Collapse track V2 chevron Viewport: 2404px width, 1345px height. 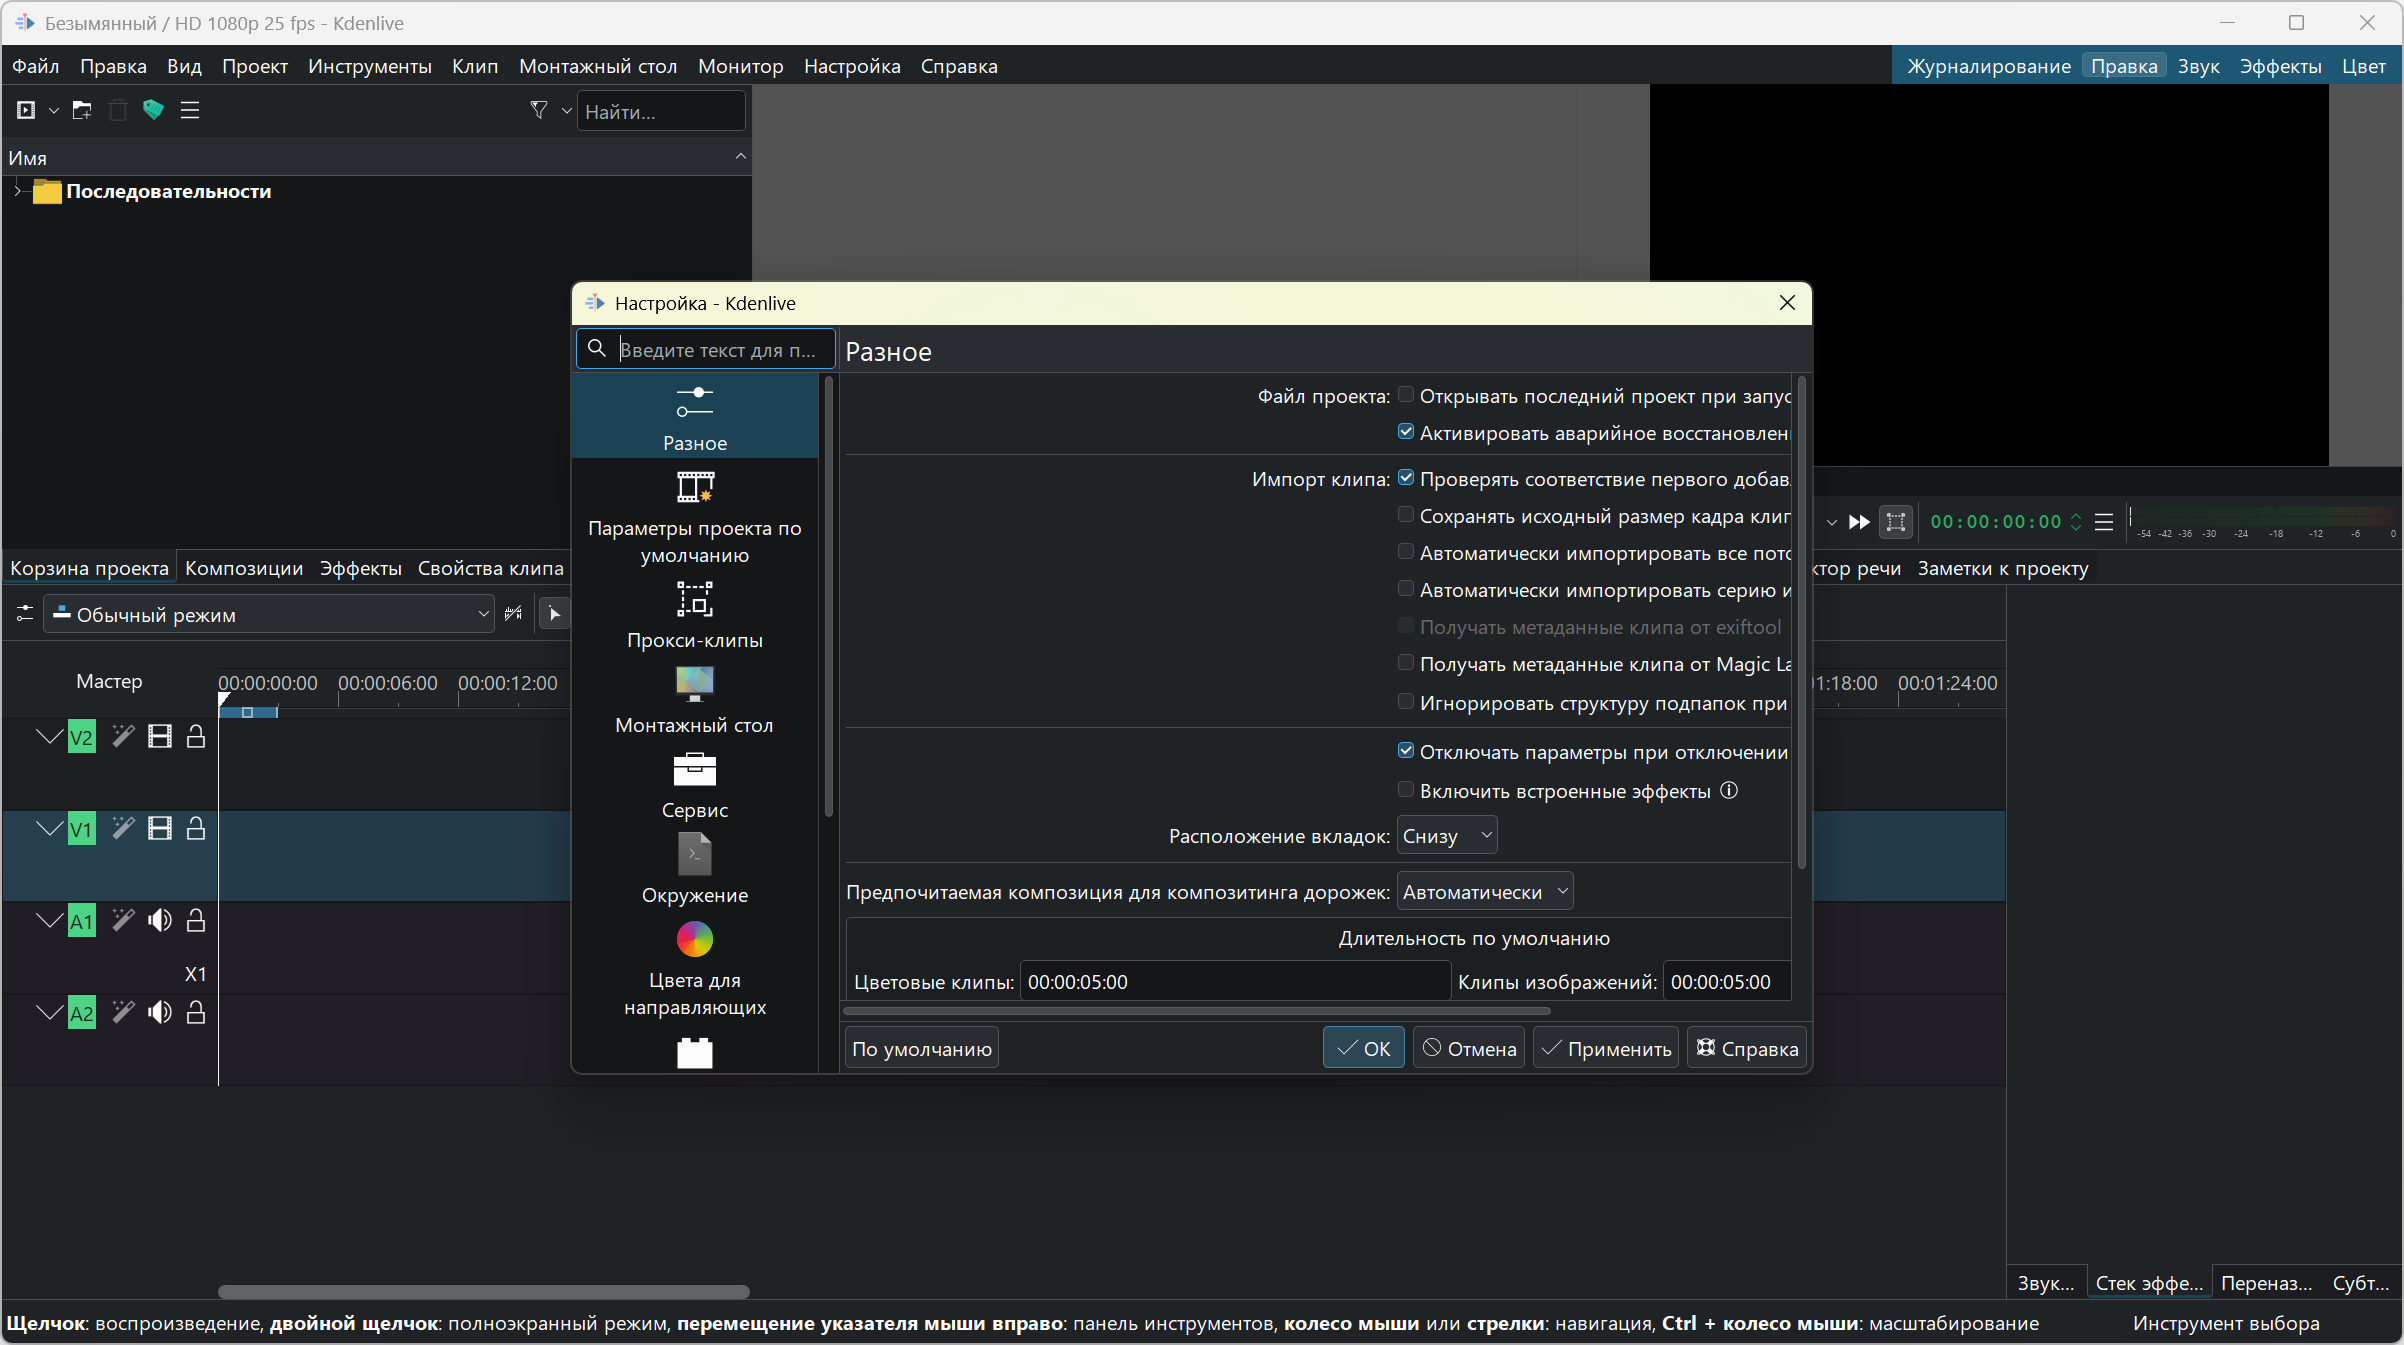tap(49, 737)
